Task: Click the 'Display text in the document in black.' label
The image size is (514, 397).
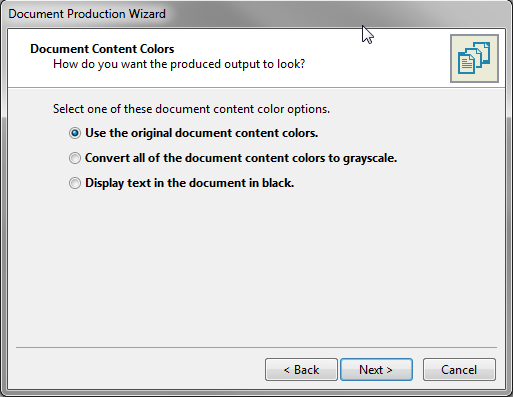Action: coord(190,183)
